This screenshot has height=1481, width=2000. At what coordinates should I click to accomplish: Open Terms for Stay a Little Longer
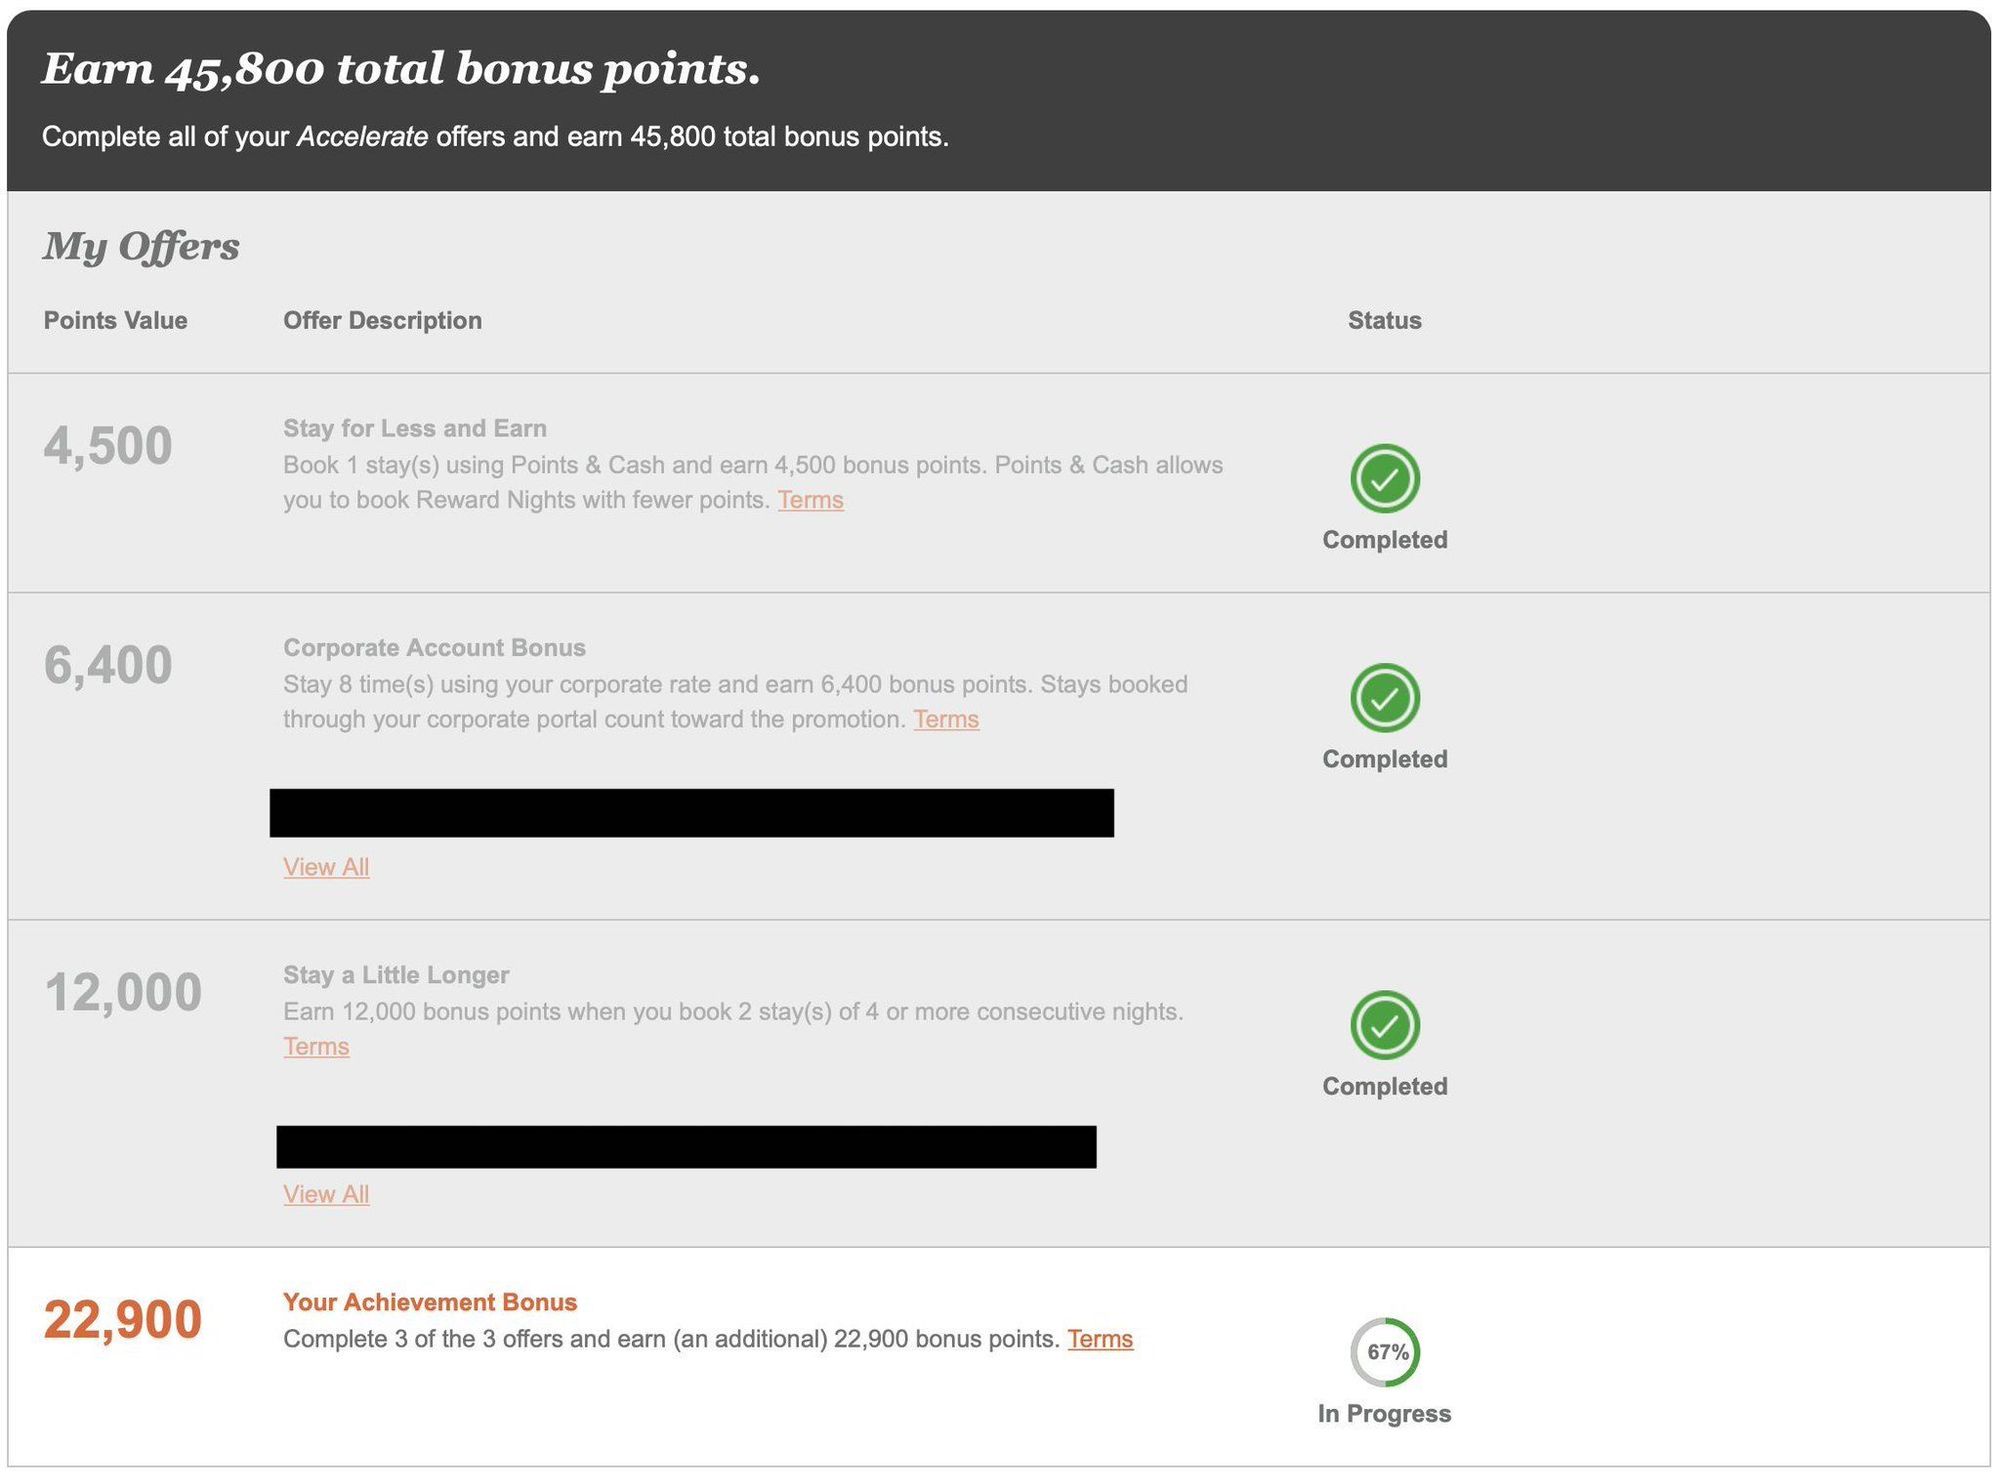pos(316,1046)
